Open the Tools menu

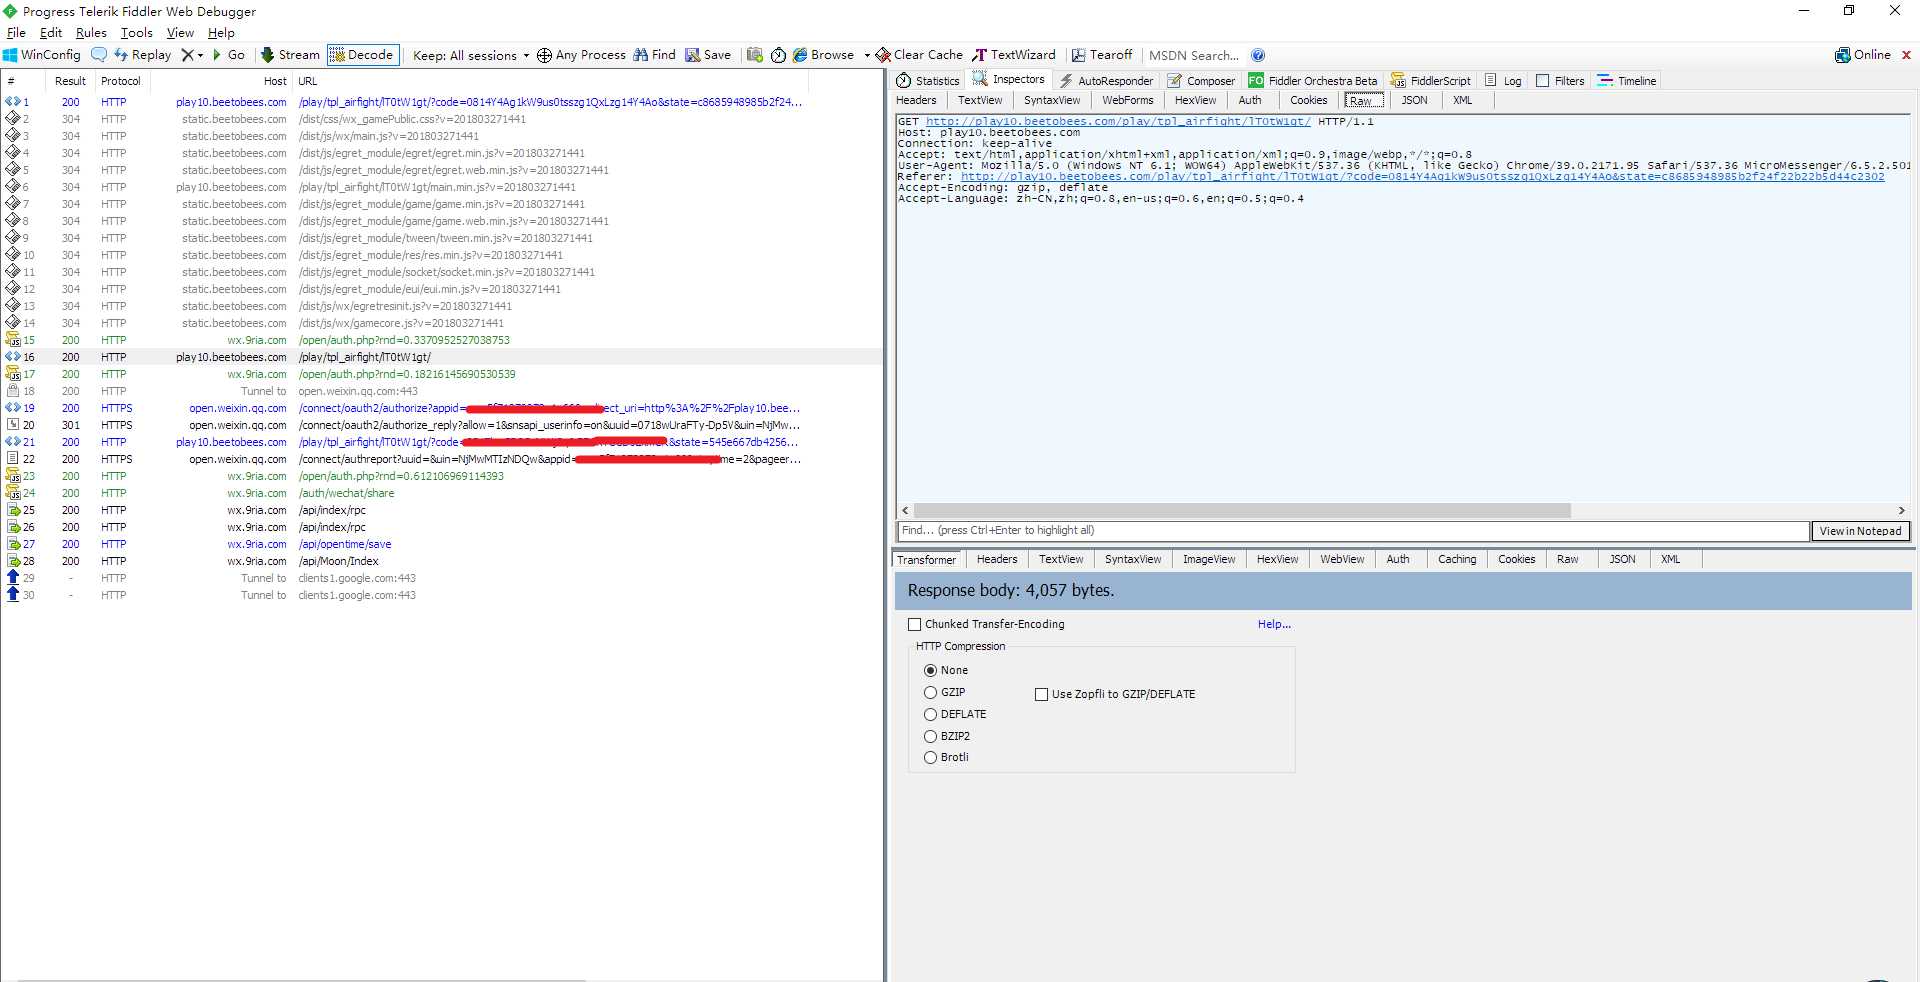pos(137,33)
